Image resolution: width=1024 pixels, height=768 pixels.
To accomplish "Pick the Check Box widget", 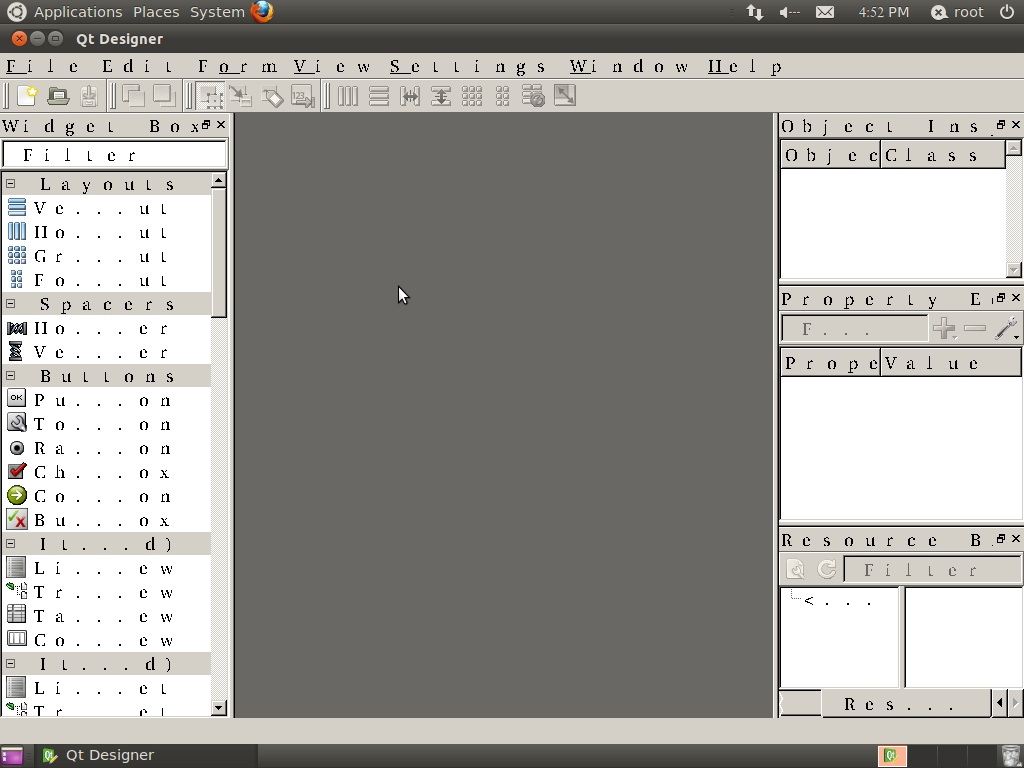I will pos(17,472).
